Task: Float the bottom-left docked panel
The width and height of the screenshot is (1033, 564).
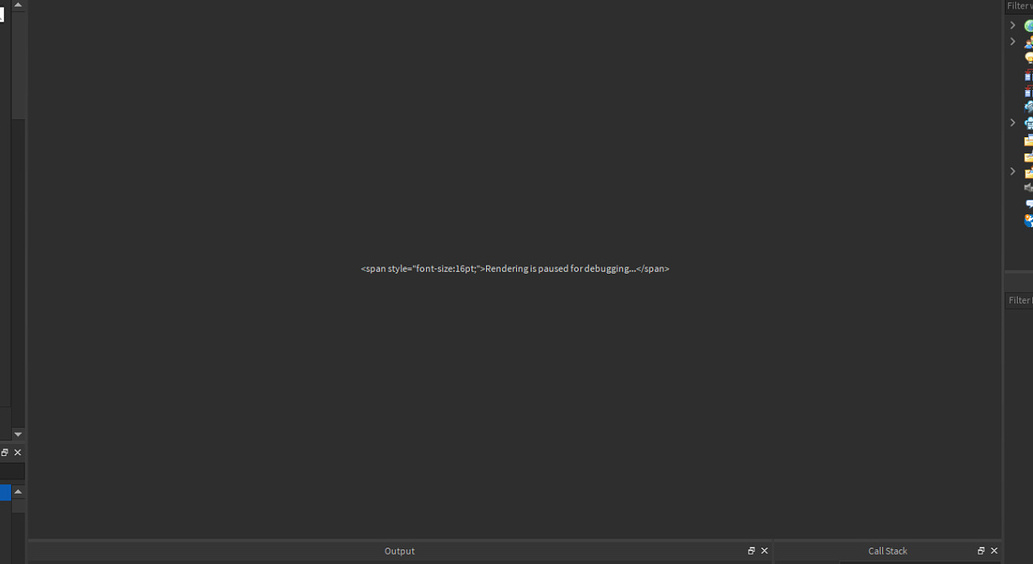Action: (x=5, y=453)
